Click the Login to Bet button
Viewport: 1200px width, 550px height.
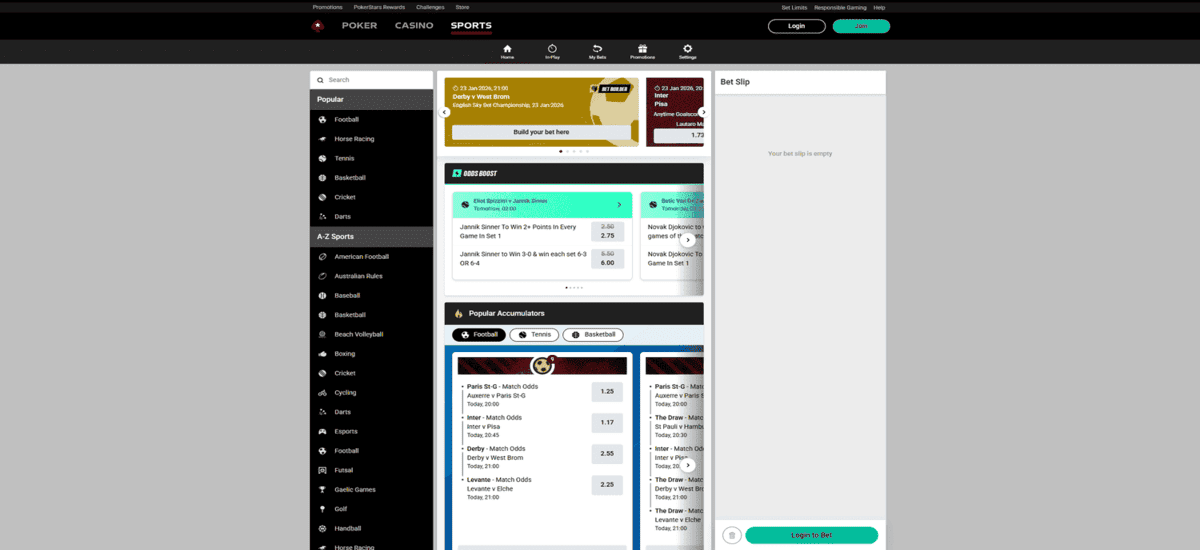click(x=811, y=535)
